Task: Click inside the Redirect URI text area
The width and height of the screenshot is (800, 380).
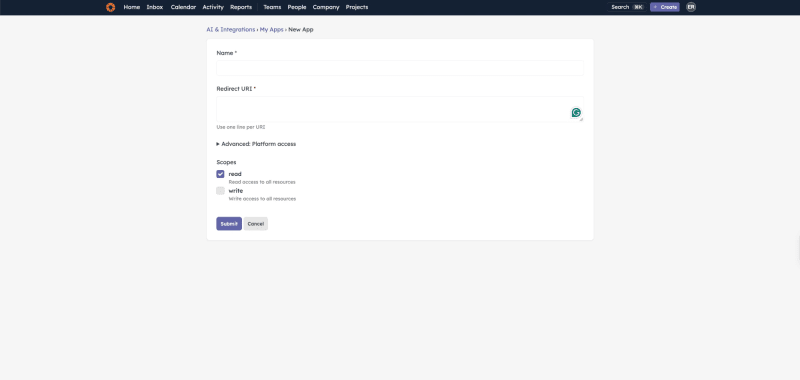Action: 400,109
